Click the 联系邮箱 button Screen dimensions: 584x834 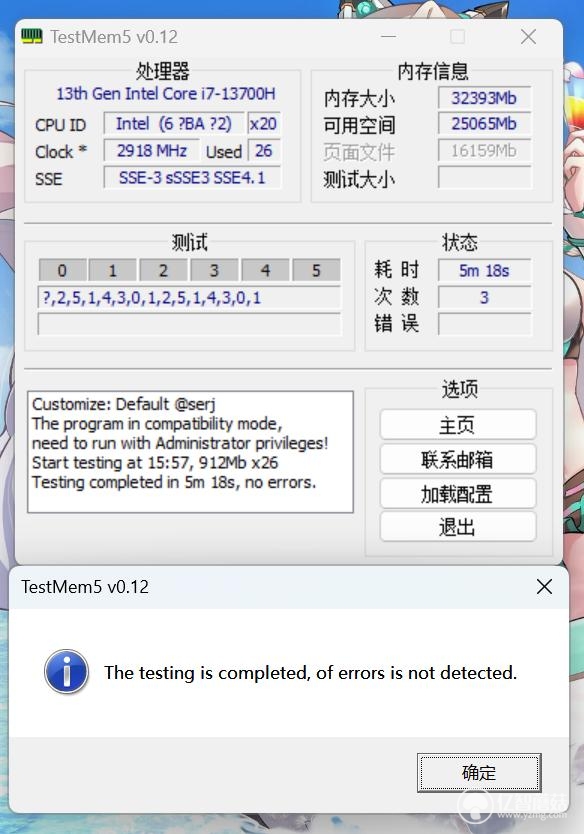tap(457, 459)
